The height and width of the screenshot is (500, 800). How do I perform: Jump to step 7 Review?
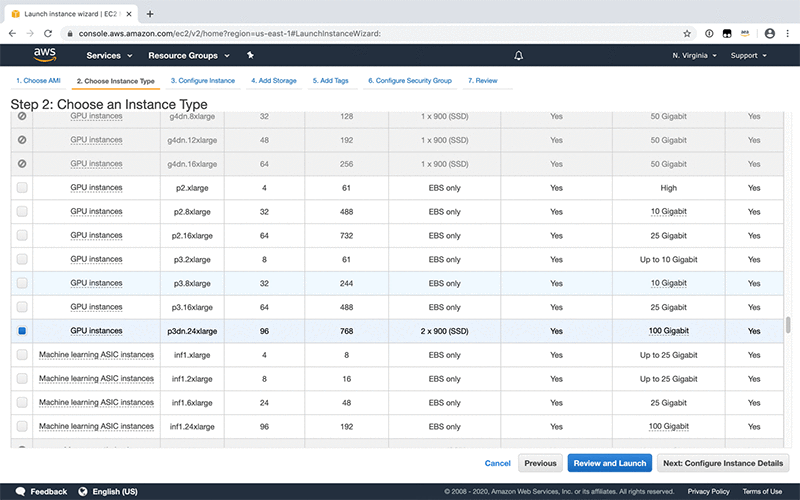(x=483, y=81)
